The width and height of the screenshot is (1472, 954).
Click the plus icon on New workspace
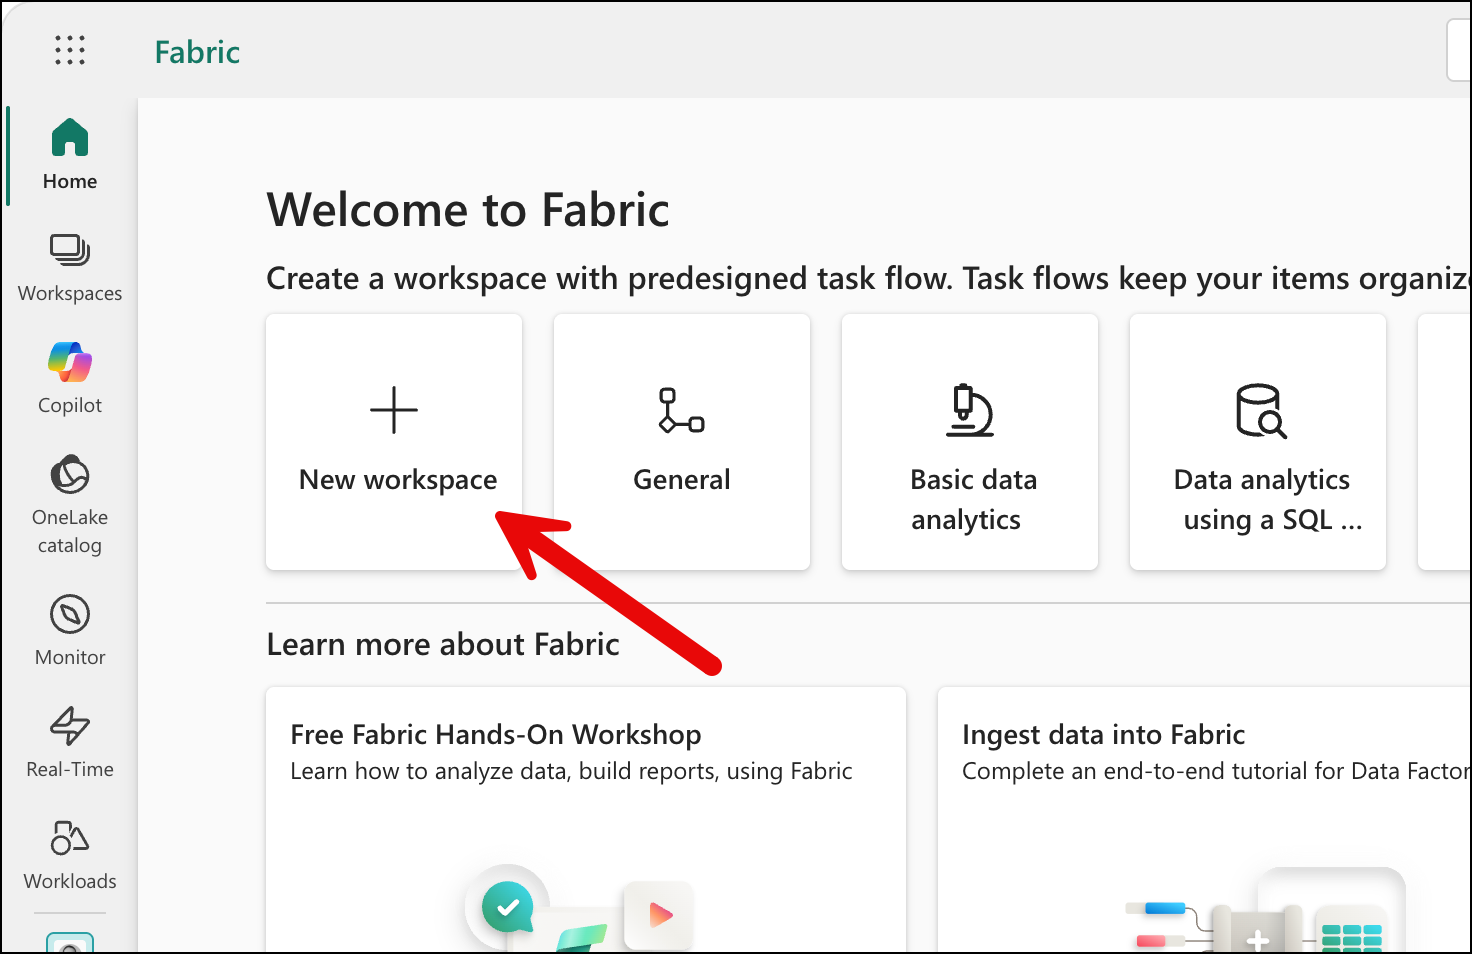394,410
